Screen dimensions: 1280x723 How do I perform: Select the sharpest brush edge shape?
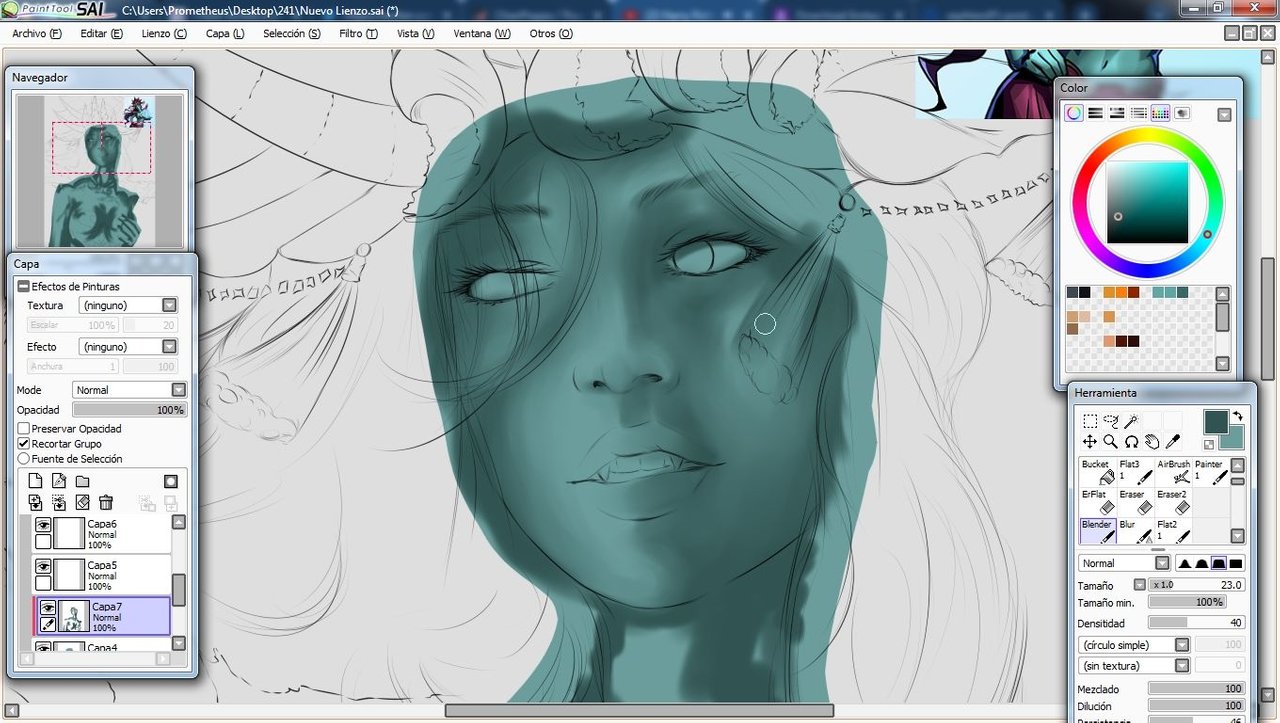tap(1184, 563)
